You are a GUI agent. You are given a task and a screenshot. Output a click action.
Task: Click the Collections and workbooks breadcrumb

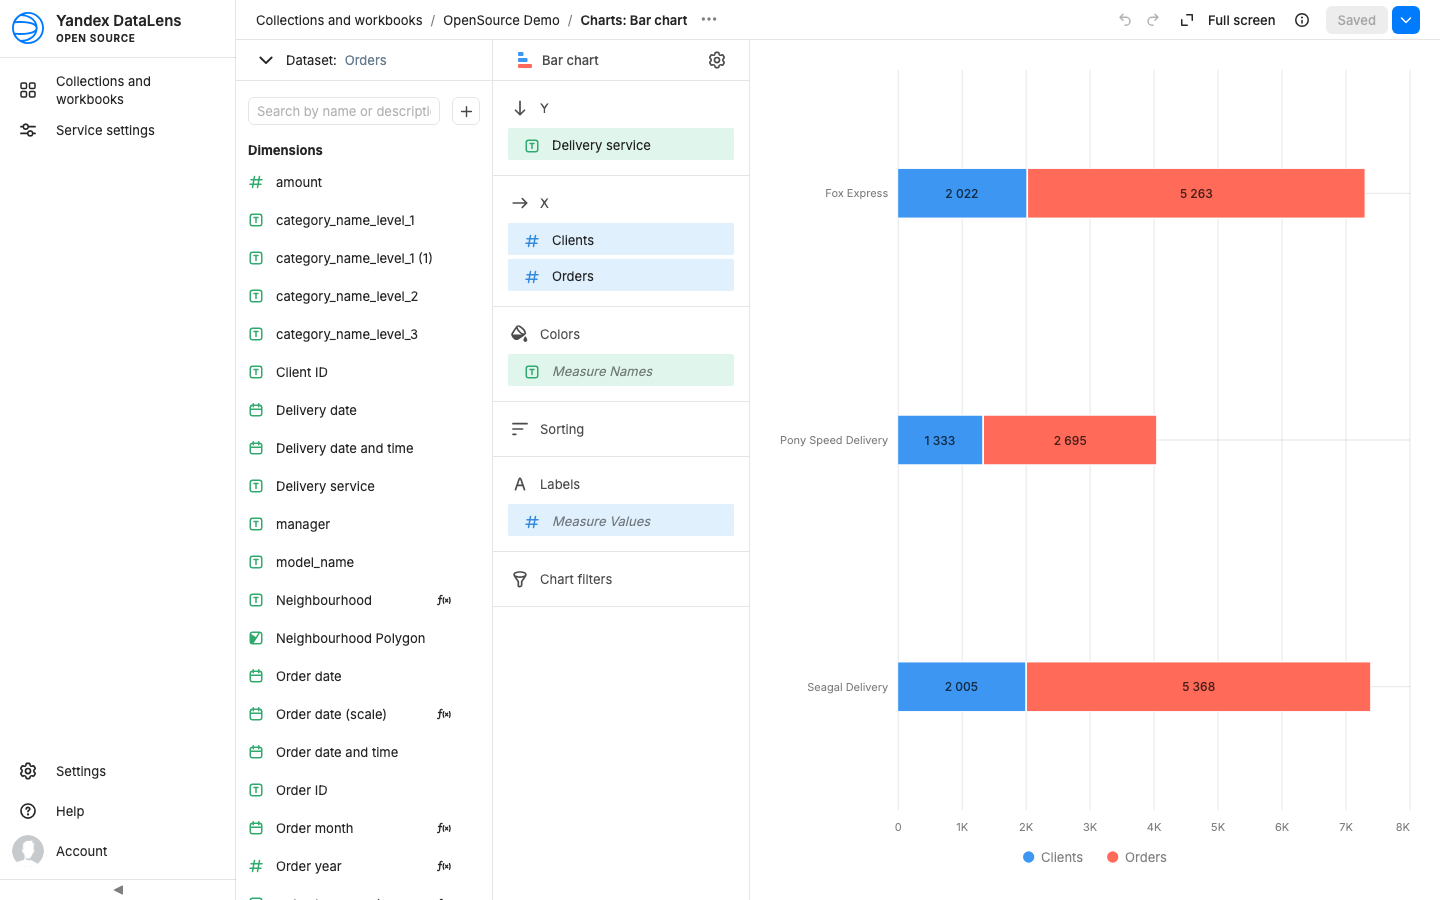pyautogui.click(x=339, y=20)
